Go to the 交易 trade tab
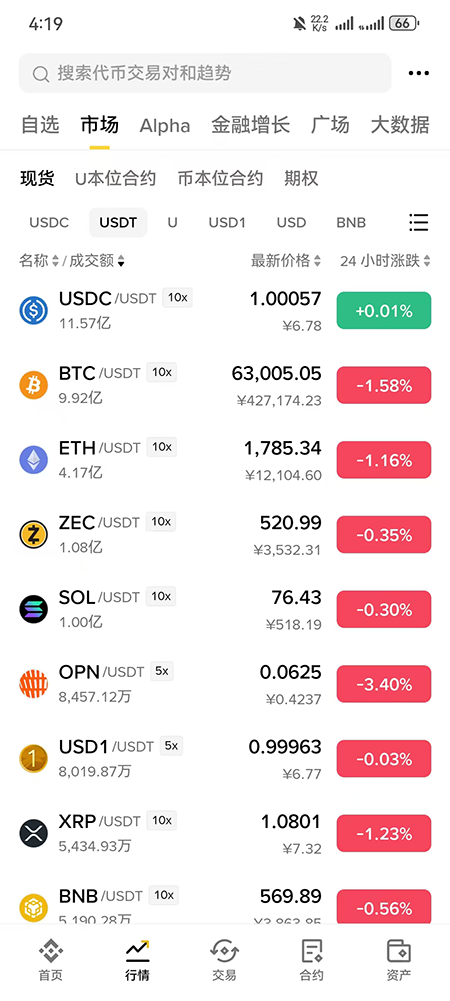The image size is (450, 1001). (225, 960)
